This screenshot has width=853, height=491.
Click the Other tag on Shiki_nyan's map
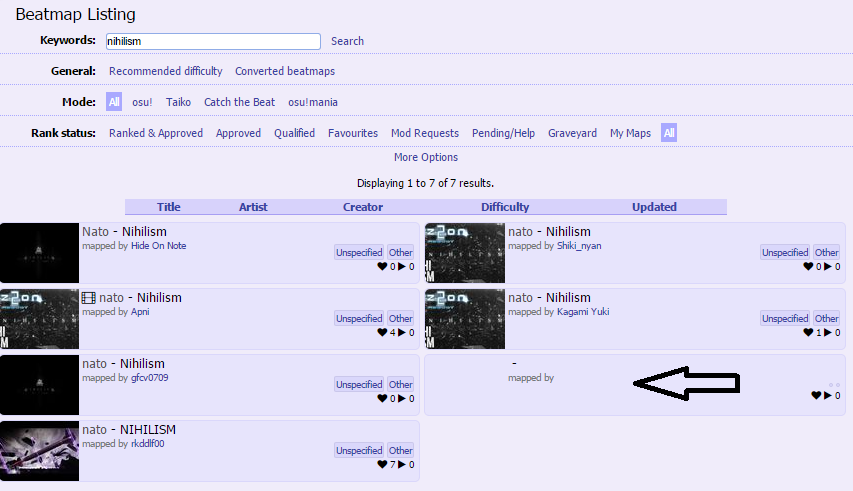point(826,252)
